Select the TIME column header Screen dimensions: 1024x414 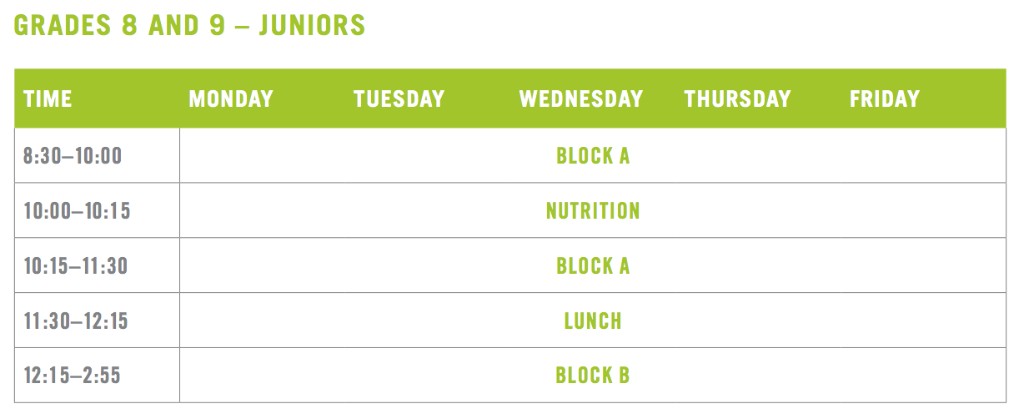pos(48,99)
